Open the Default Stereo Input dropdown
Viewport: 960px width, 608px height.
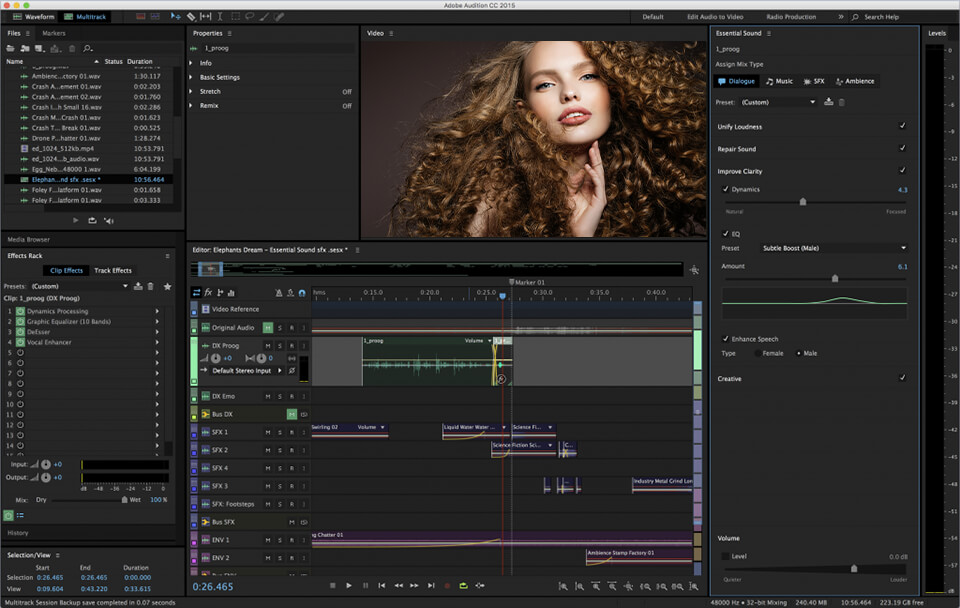click(x=244, y=371)
